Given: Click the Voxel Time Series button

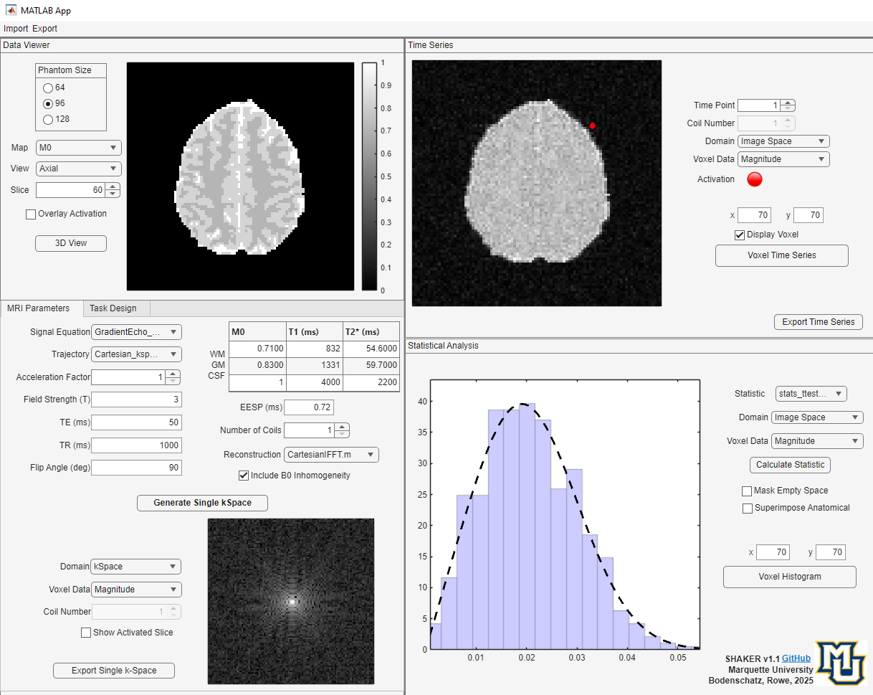Looking at the screenshot, I should point(782,256).
